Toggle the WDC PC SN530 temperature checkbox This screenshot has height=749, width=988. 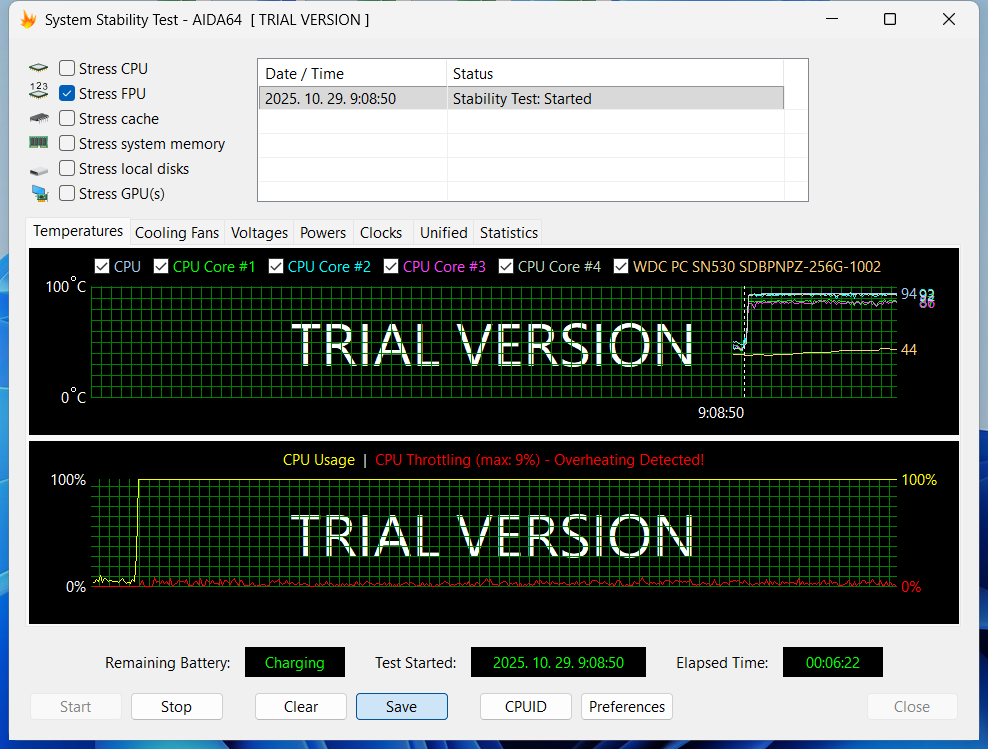click(x=622, y=266)
